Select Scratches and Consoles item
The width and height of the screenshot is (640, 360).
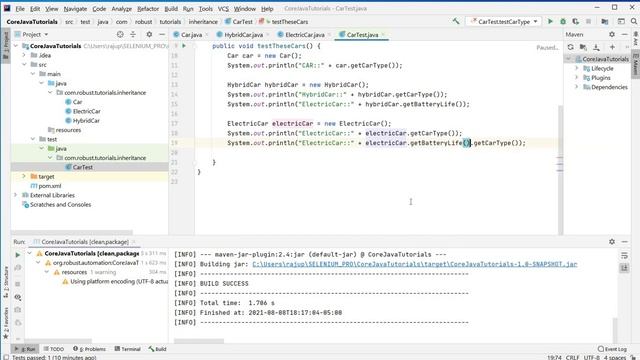pos(60,204)
